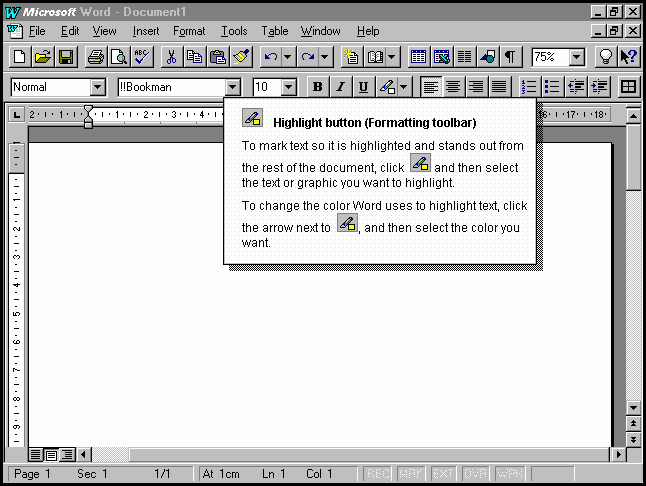This screenshot has height=486, width=646.
Task: Switch to Normal view button
Action: tap(36, 455)
